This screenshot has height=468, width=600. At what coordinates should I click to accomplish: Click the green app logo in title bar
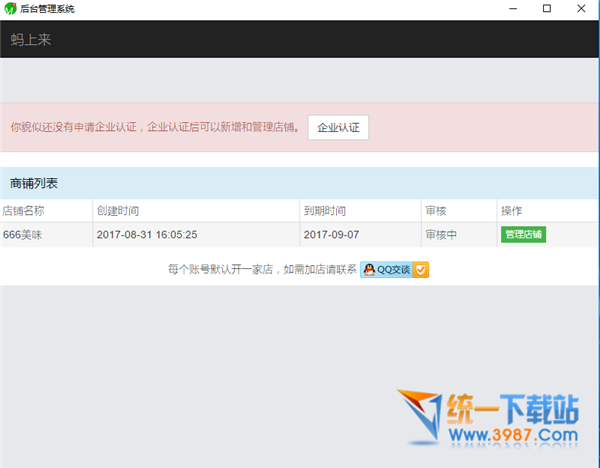click(x=10, y=8)
